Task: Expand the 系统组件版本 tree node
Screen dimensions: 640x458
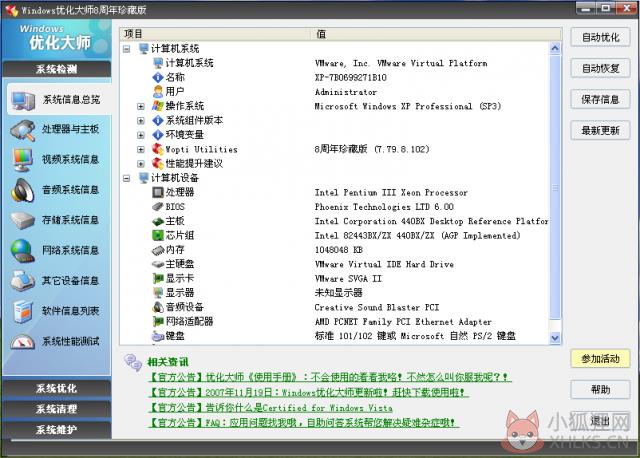Action: (x=141, y=121)
